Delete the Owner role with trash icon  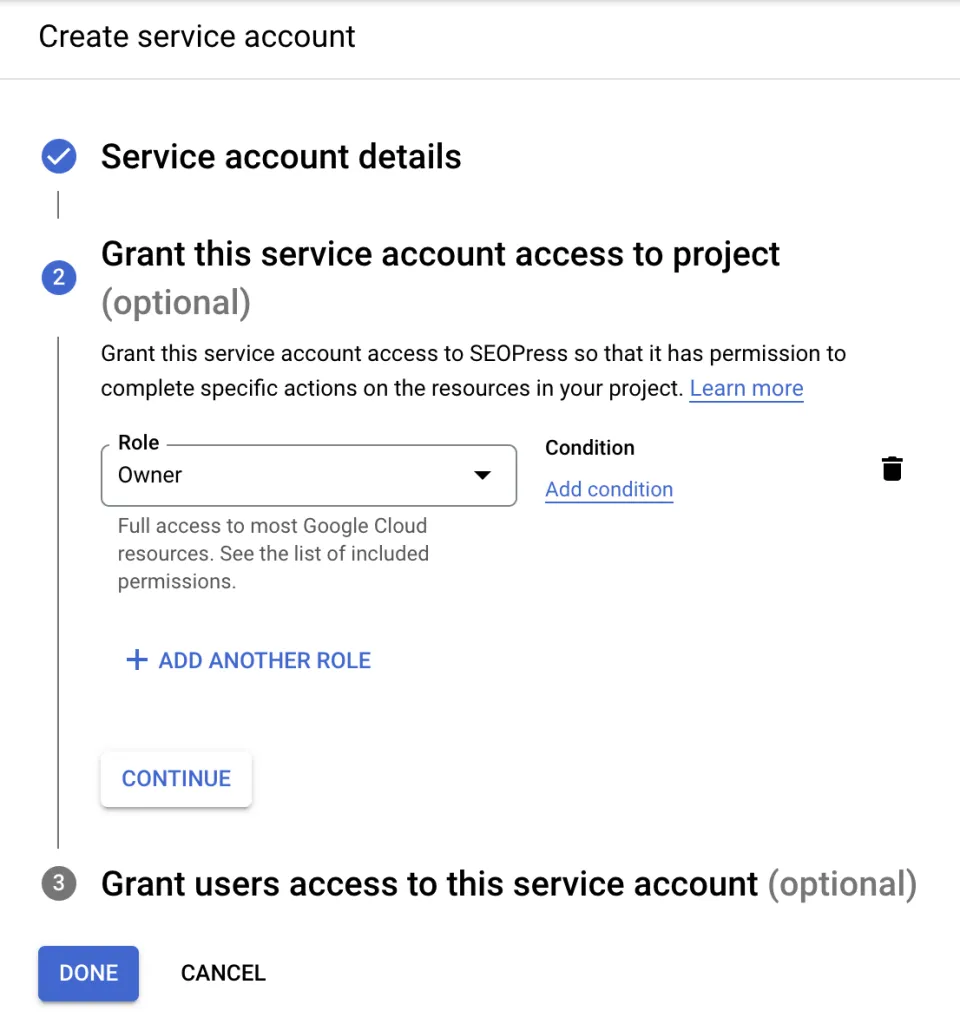[x=892, y=468]
